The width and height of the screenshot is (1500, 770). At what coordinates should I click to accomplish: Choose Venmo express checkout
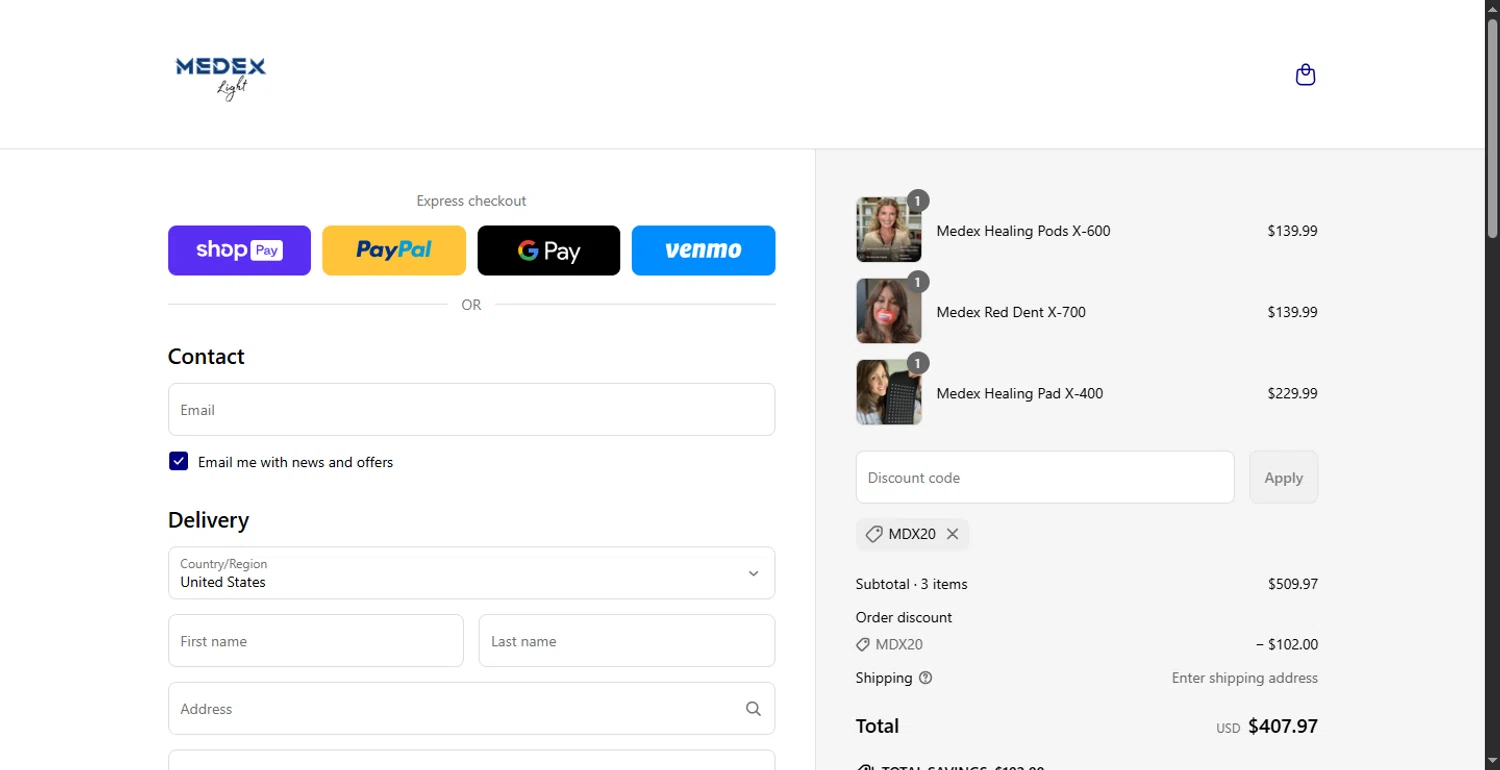coord(703,250)
